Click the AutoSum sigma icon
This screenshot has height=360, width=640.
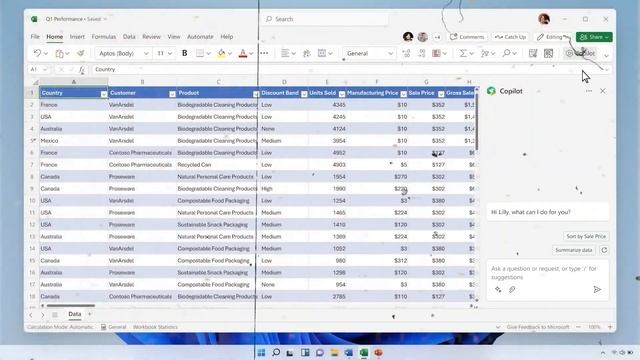[463, 53]
